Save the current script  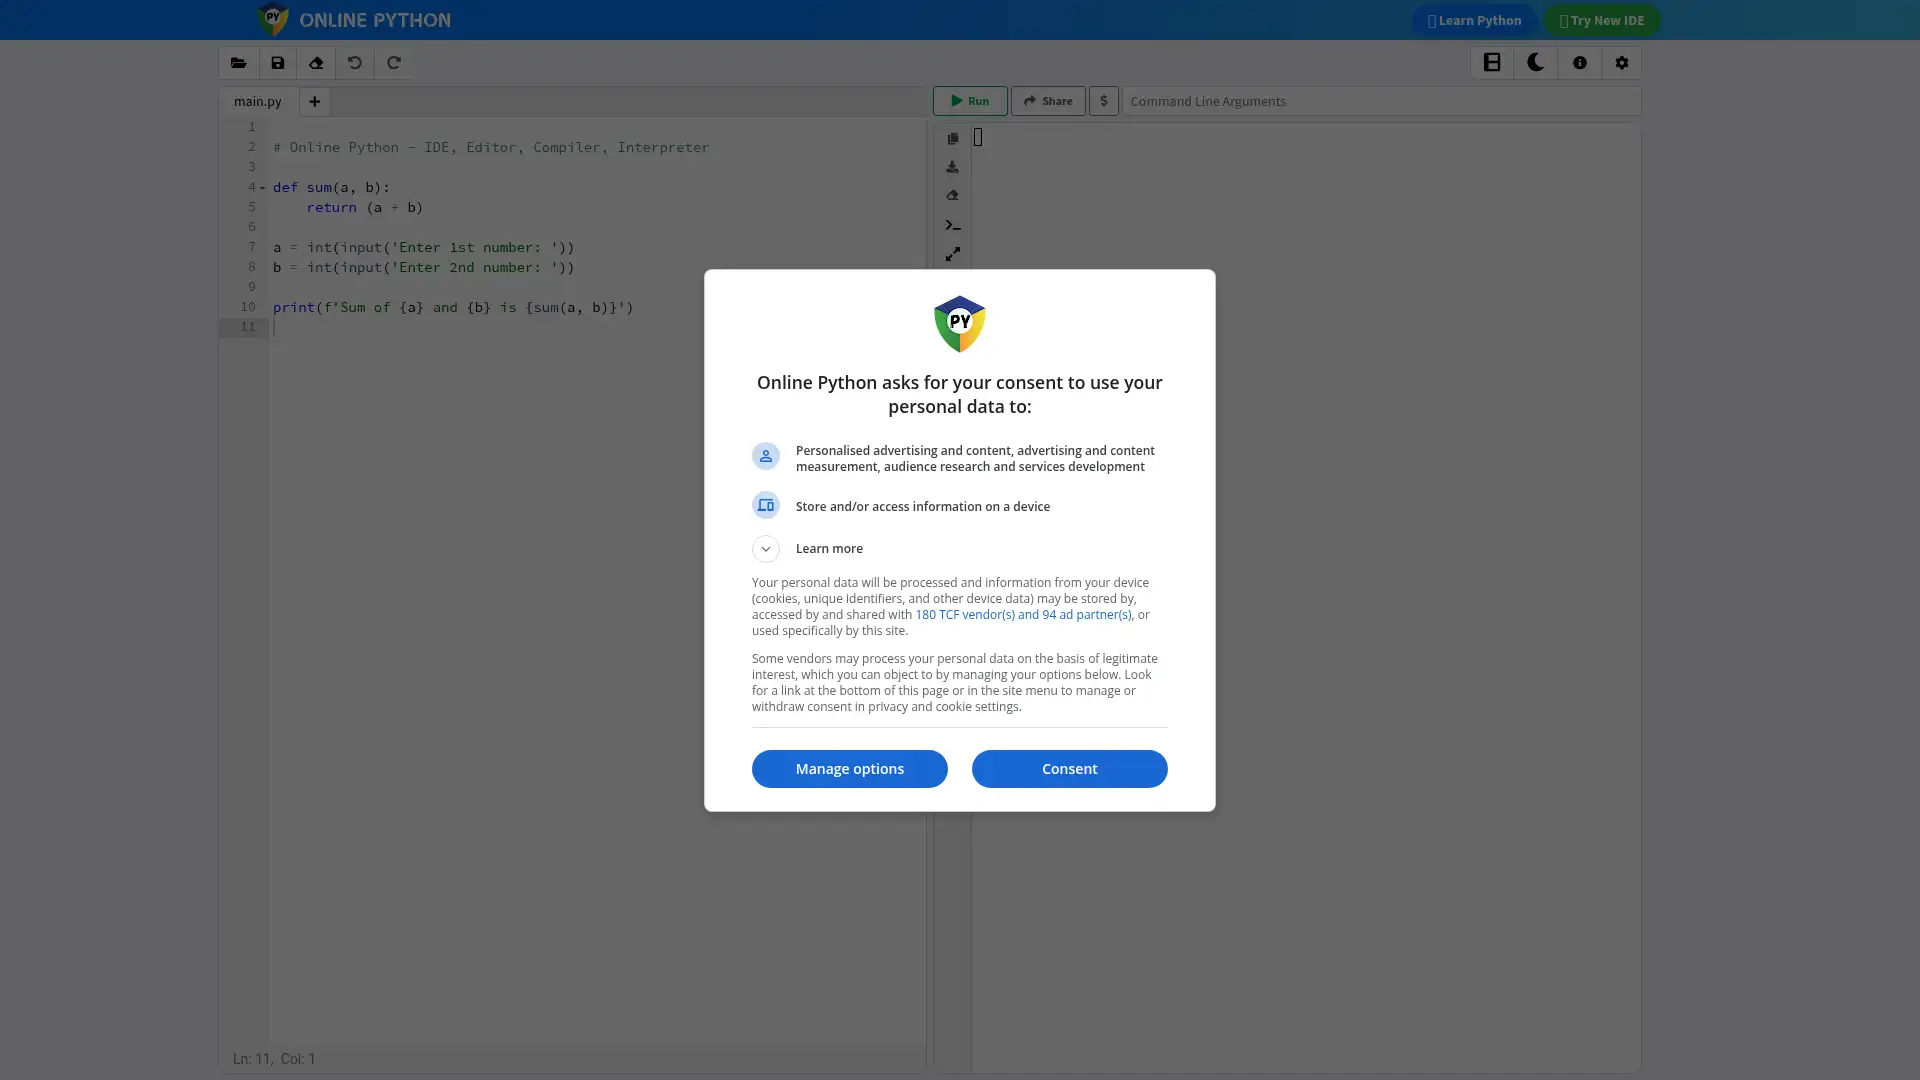click(277, 62)
